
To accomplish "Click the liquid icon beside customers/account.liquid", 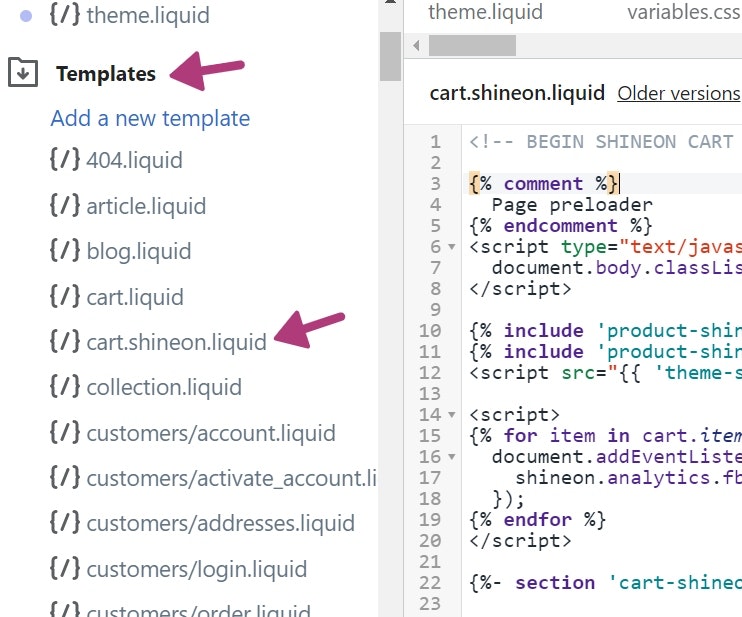I will pyautogui.click(x=64, y=432).
